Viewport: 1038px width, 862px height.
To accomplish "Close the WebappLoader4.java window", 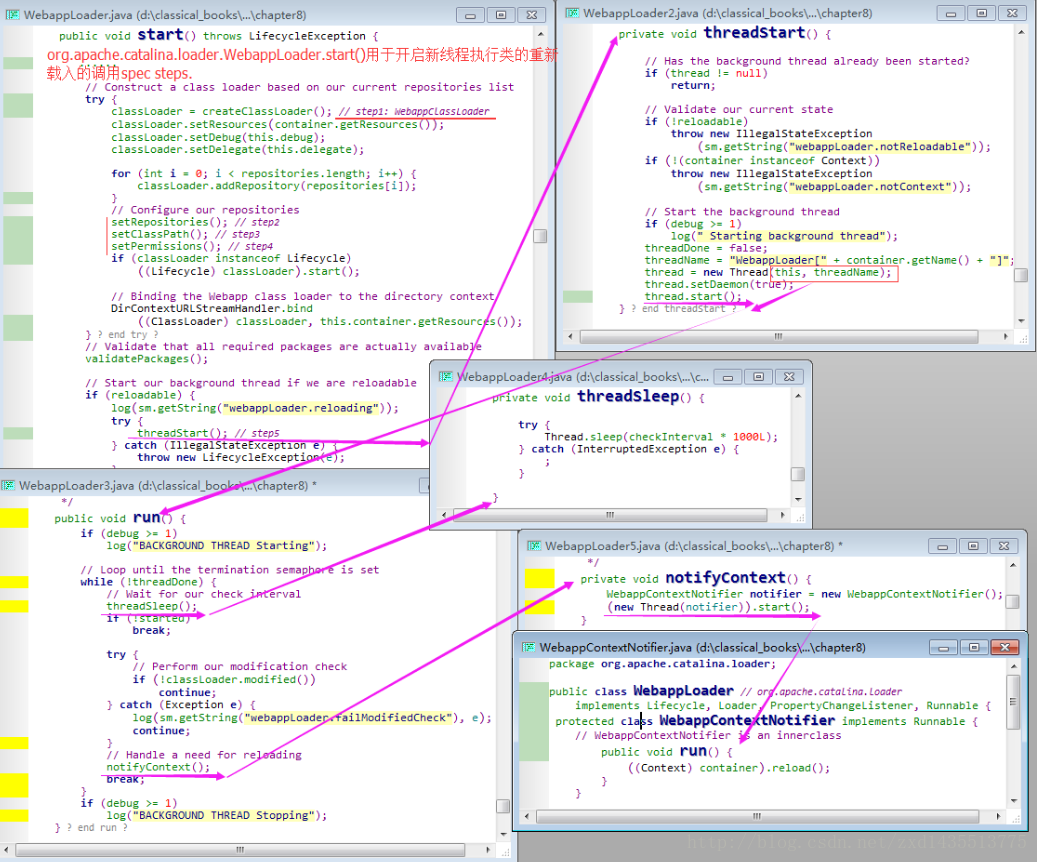I will 789,377.
